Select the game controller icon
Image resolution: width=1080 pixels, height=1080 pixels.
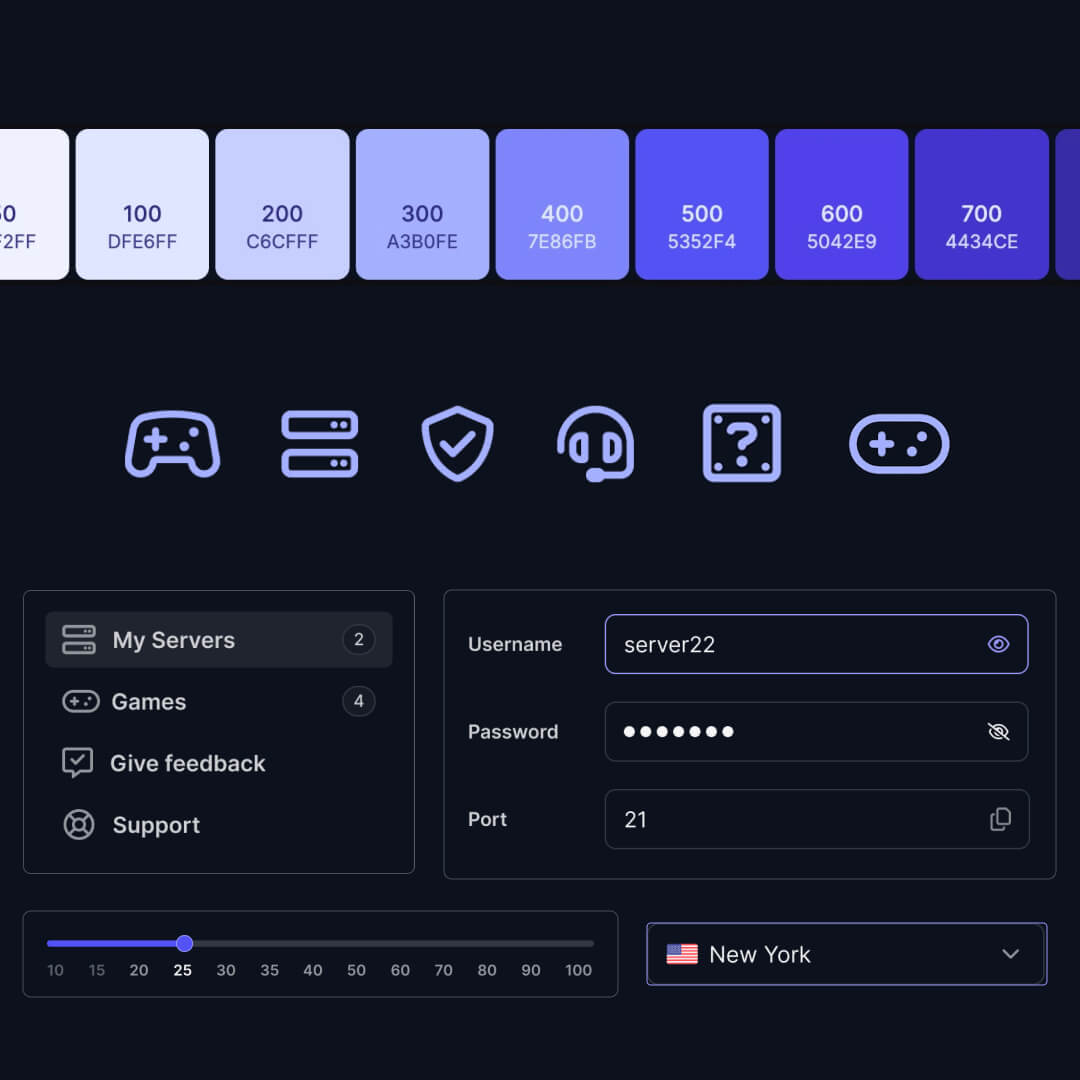point(172,443)
